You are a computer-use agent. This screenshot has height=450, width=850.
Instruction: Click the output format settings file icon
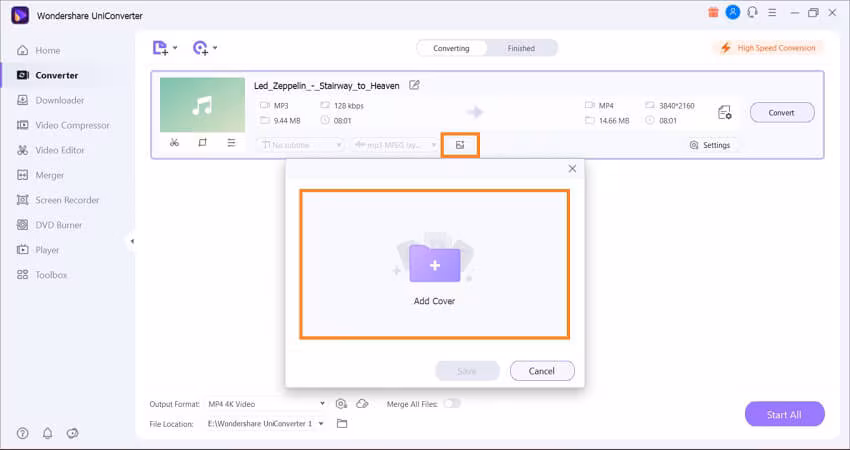(x=724, y=113)
